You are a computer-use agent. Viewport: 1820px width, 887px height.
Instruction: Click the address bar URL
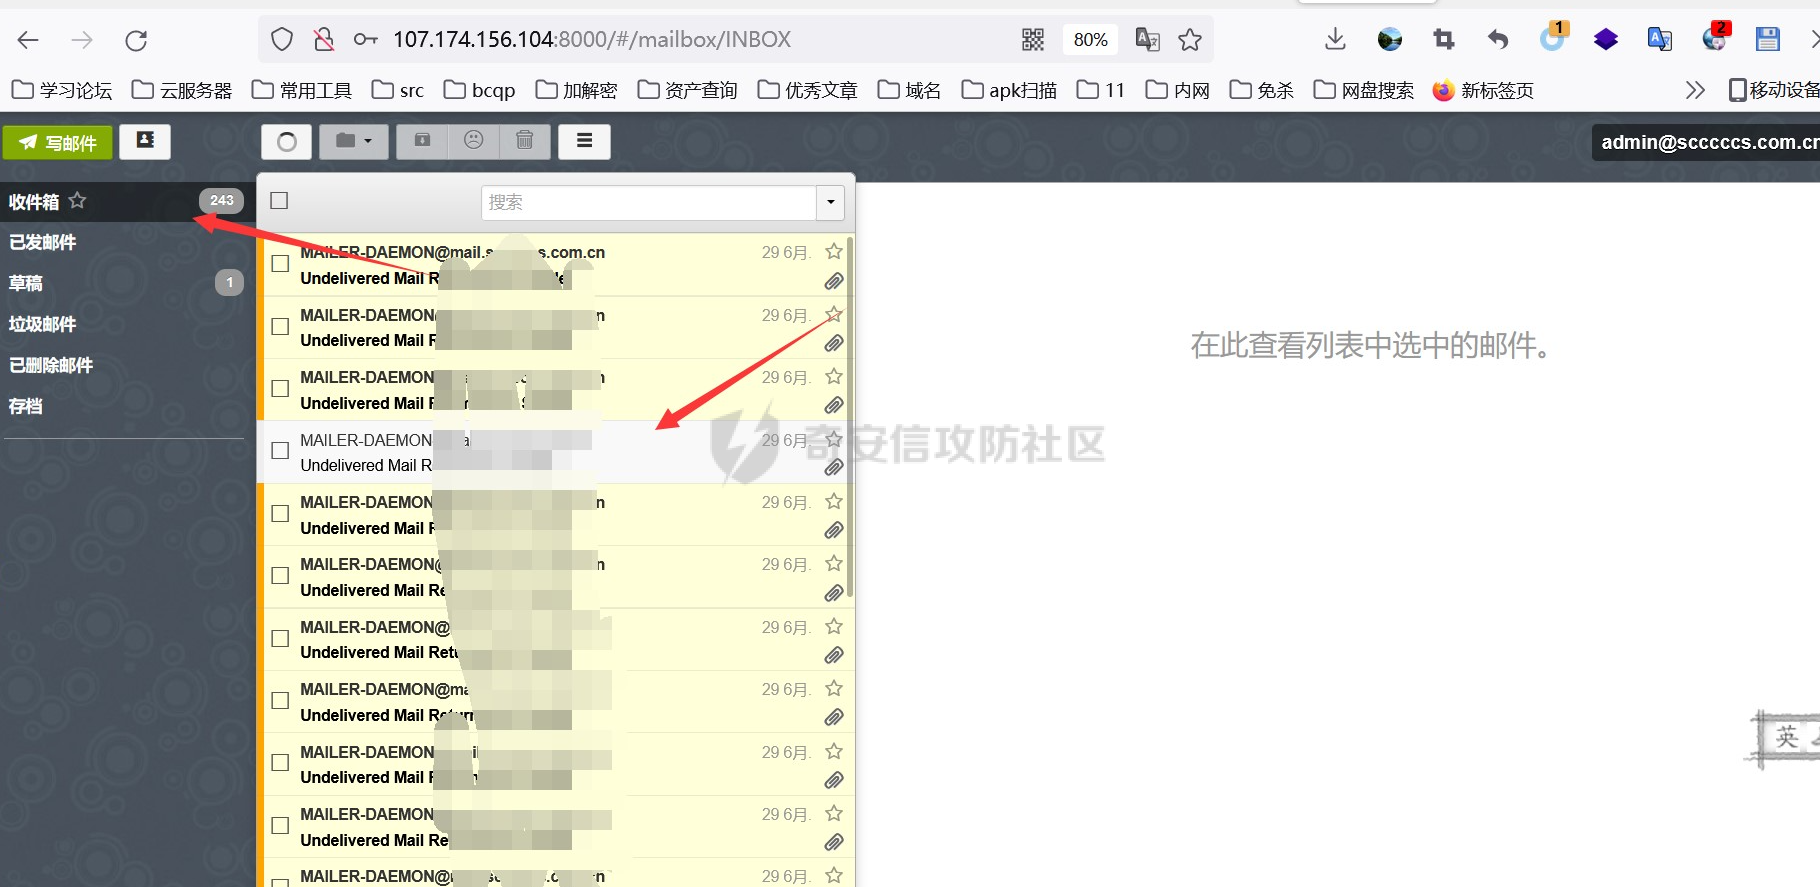coord(591,40)
